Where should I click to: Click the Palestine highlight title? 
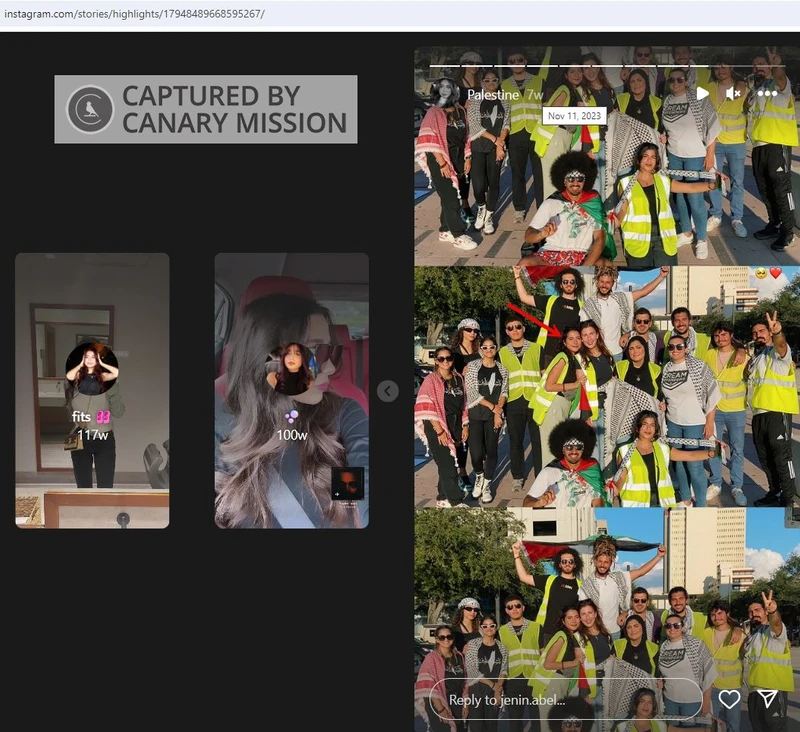point(493,94)
